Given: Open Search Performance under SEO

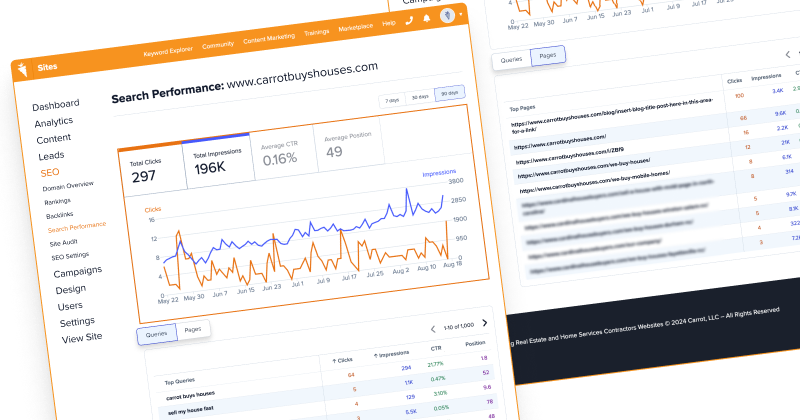Looking at the screenshot, I should pos(77,227).
